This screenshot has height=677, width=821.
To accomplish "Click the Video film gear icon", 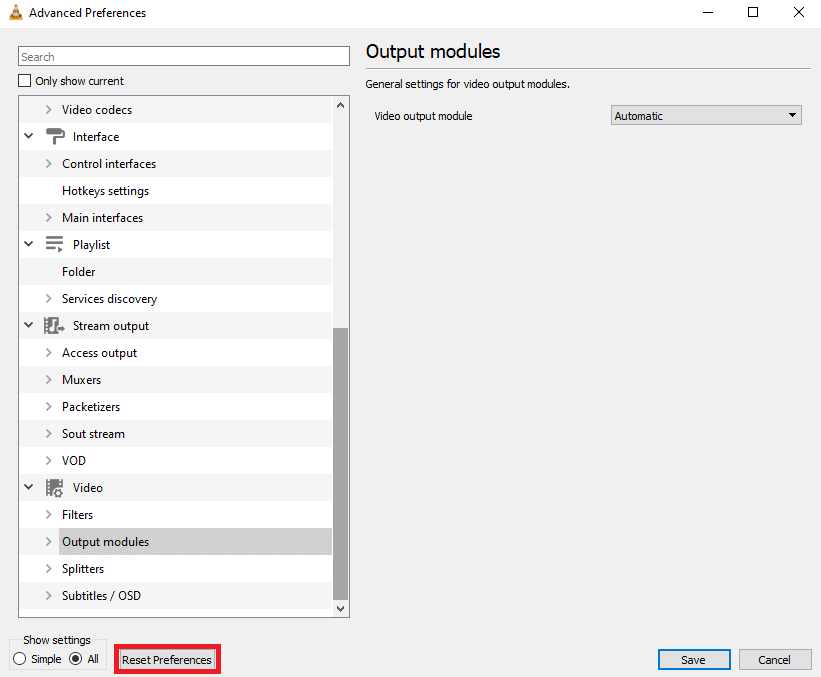I will [x=54, y=488].
